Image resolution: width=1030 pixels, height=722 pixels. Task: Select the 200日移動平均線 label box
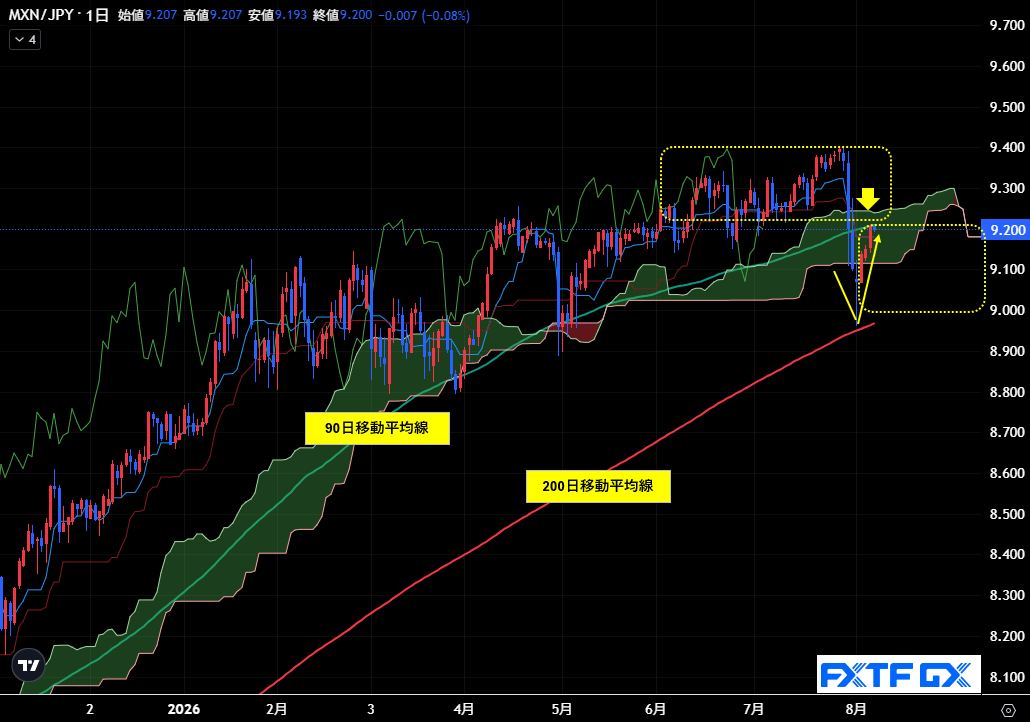coord(598,486)
